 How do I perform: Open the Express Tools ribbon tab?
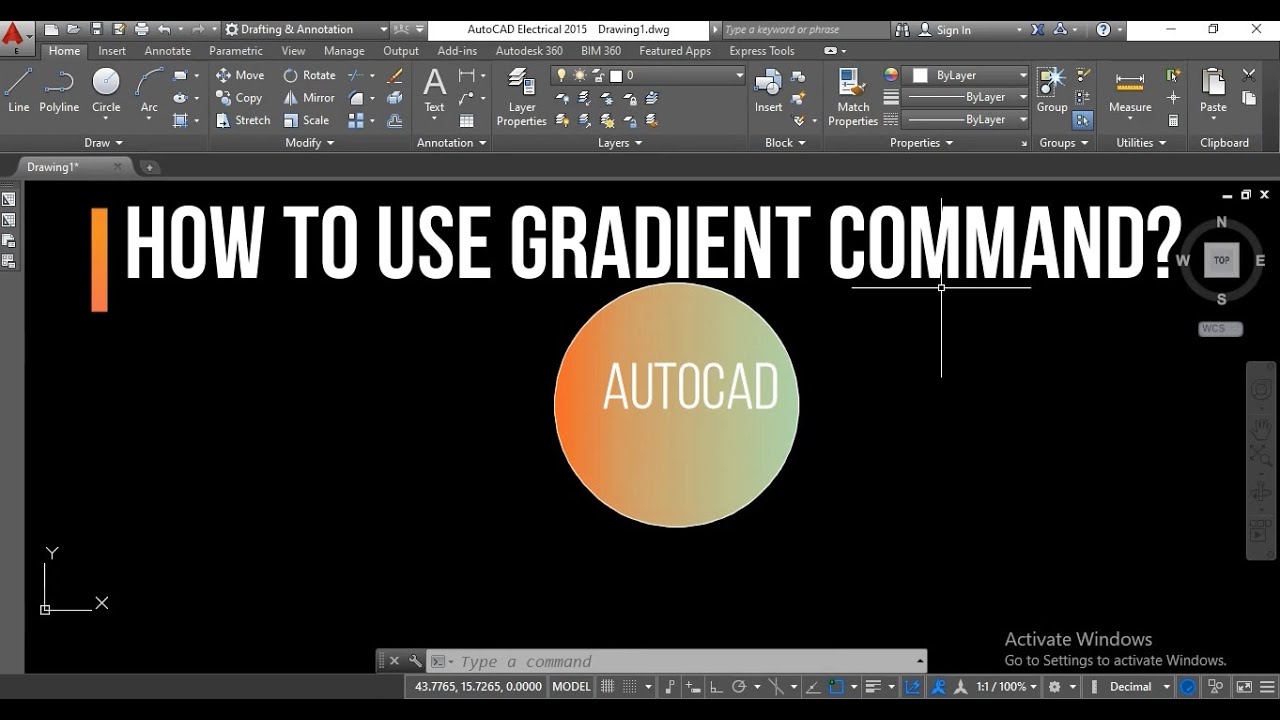(762, 51)
